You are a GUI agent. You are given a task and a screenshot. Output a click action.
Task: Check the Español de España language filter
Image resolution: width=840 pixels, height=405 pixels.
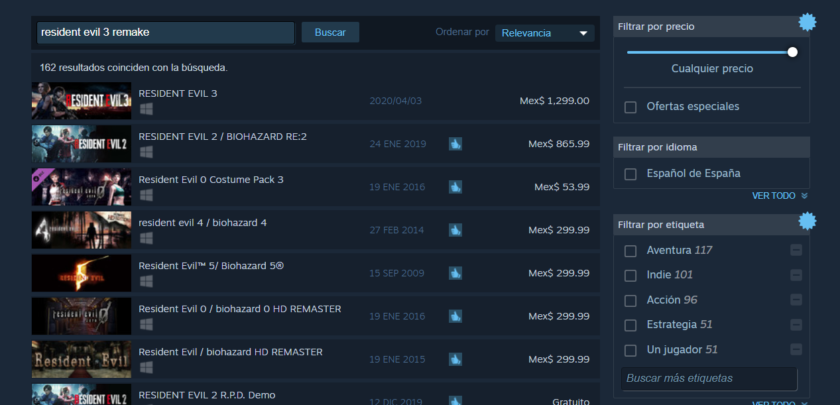point(631,174)
